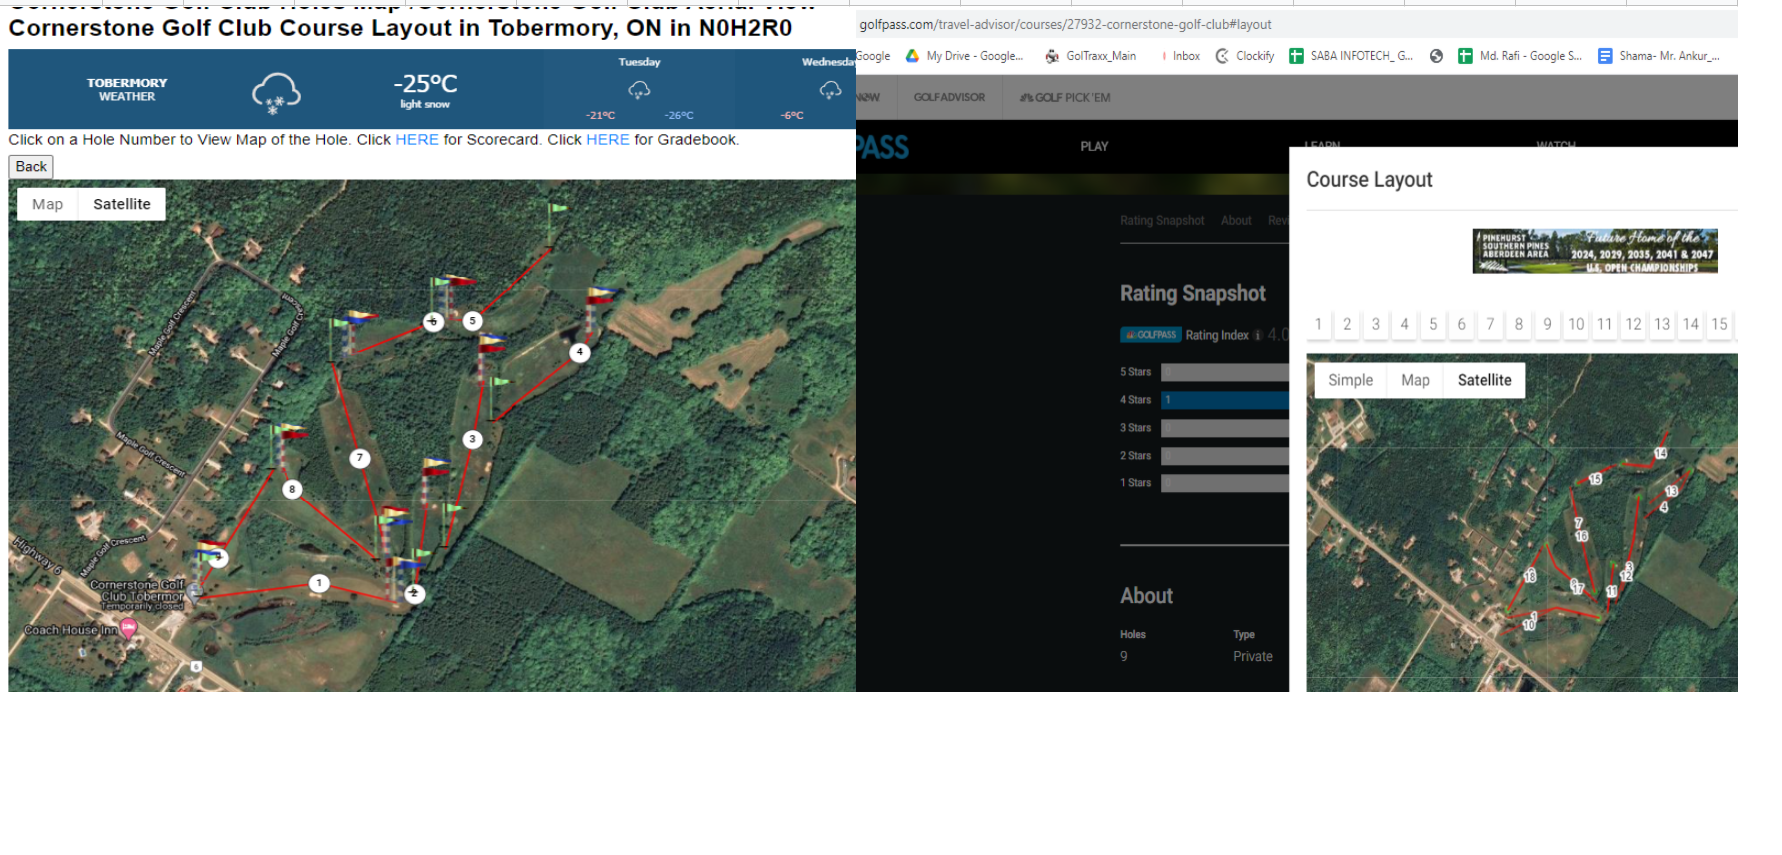
Task: Jump to About via the section nav link
Action: click(x=1236, y=220)
